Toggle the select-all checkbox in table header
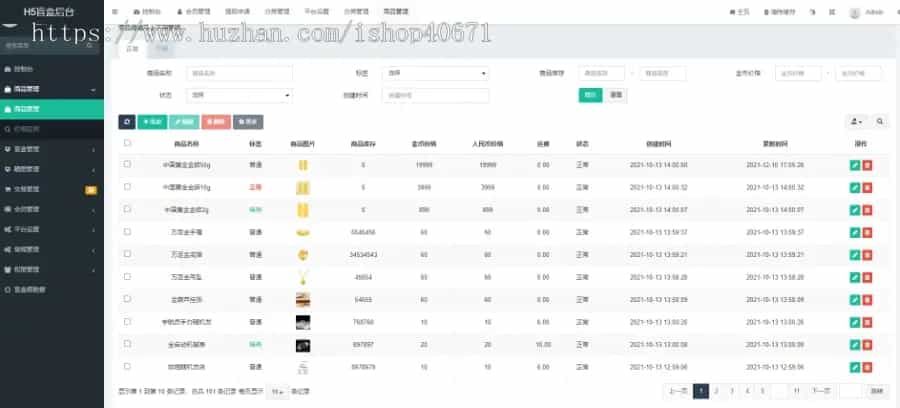The width and height of the screenshot is (900, 408). coord(127,143)
